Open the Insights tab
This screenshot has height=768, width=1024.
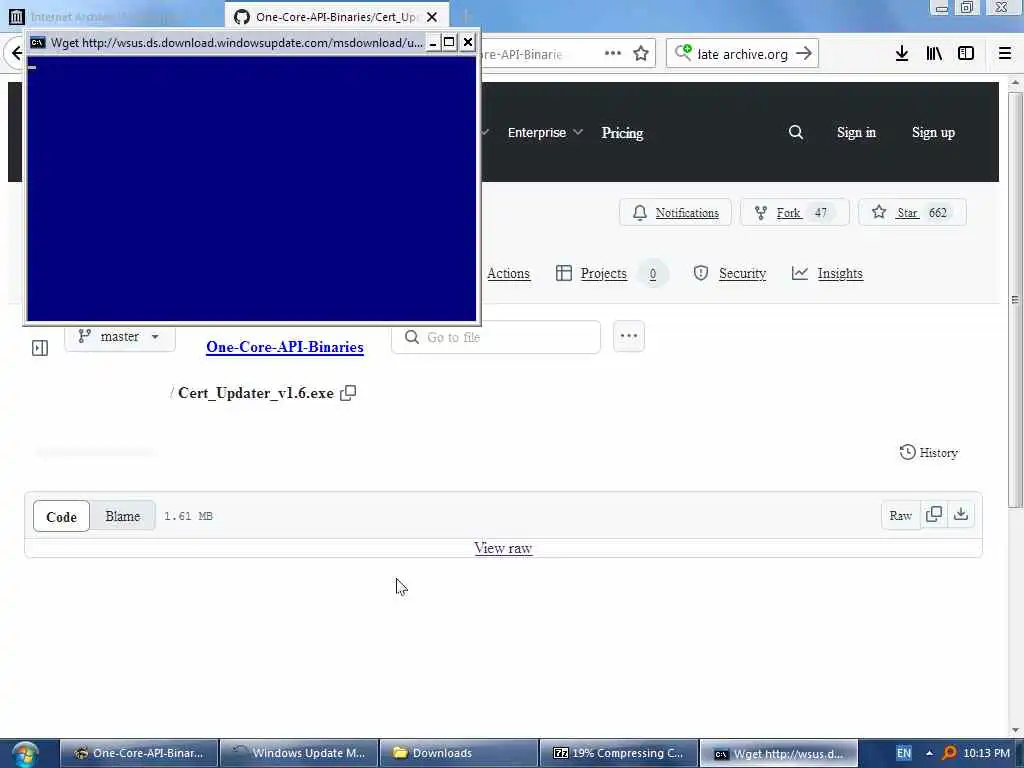click(827, 274)
